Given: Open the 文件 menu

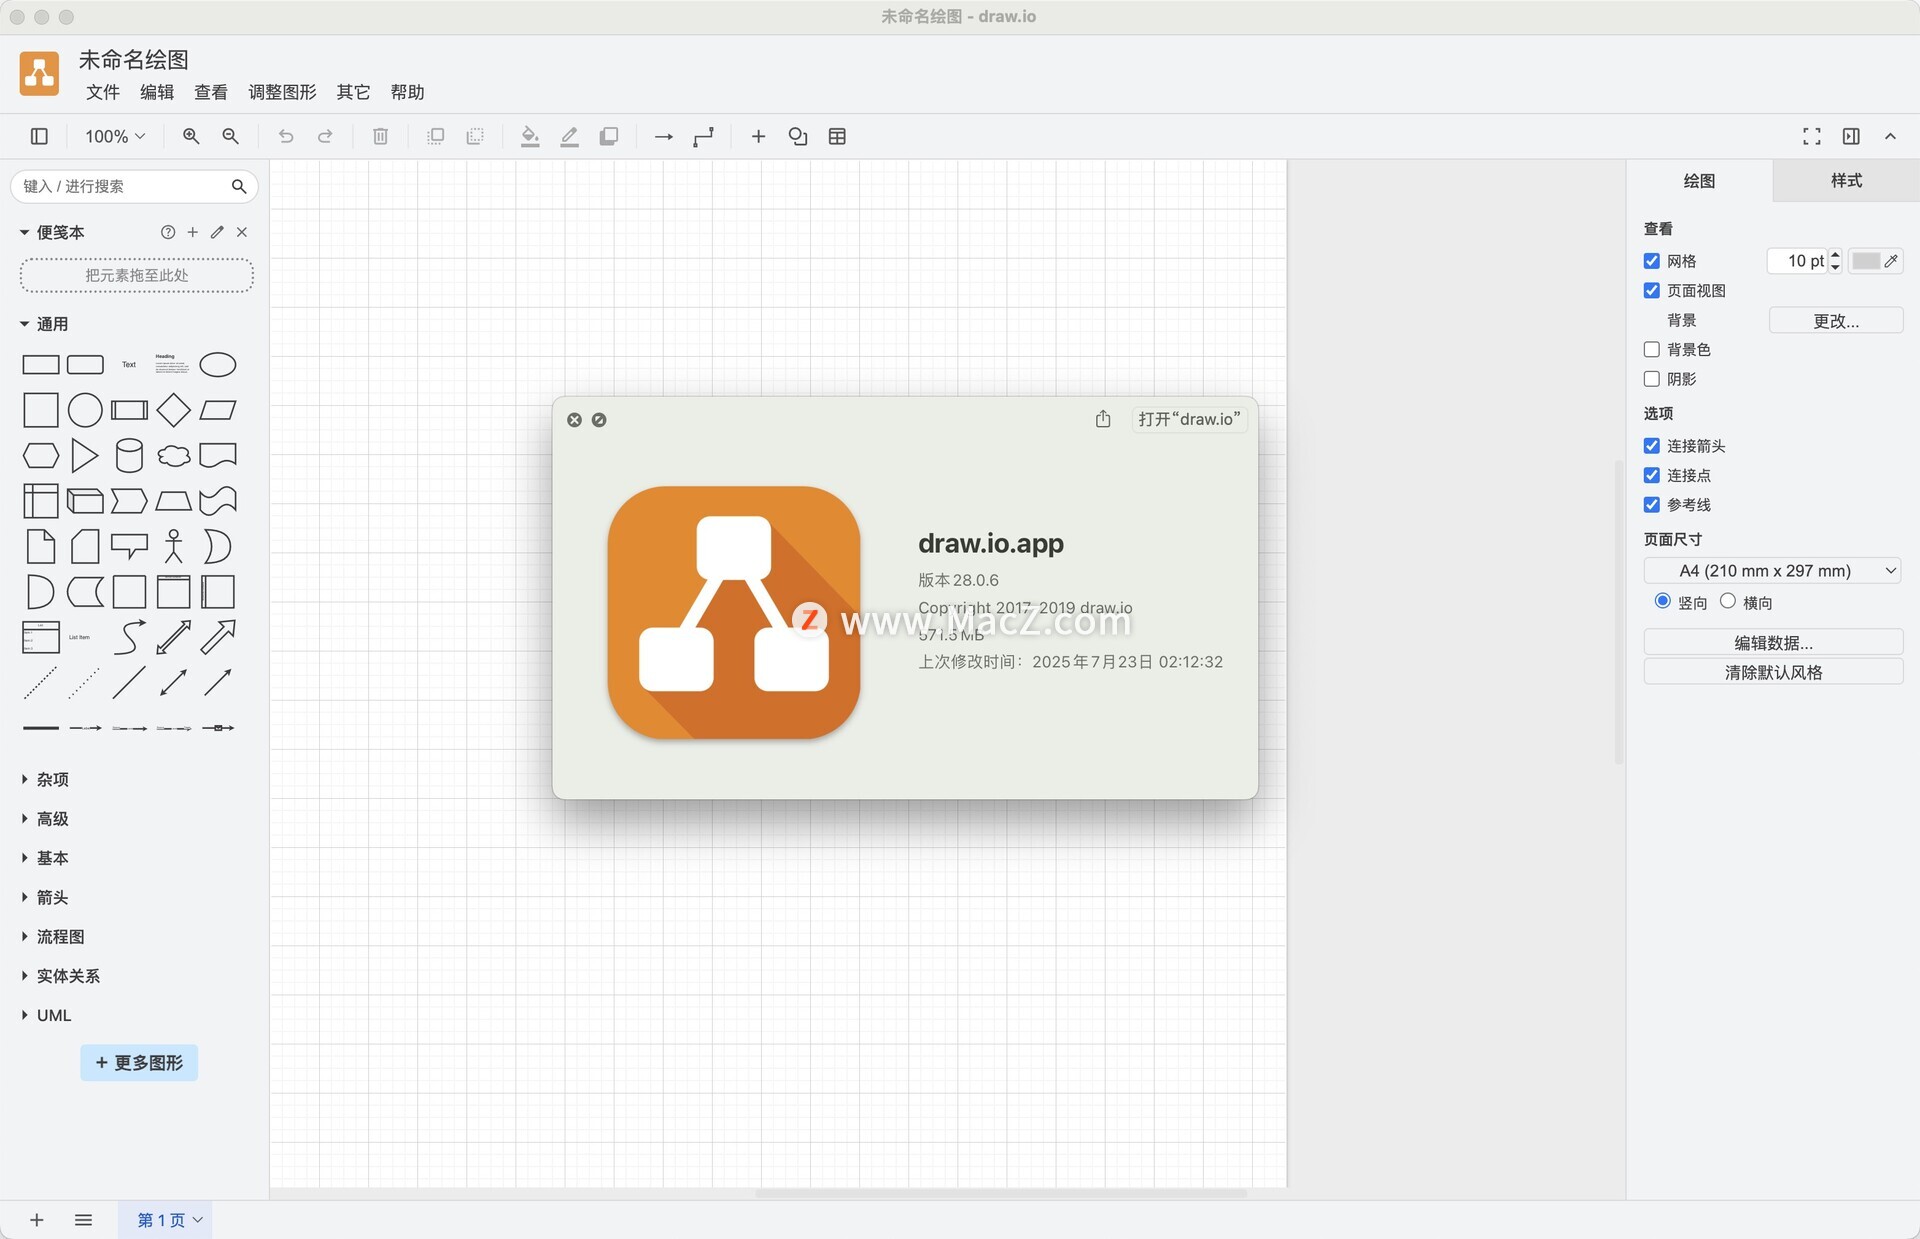Looking at the screenshot, I should 102,92.
